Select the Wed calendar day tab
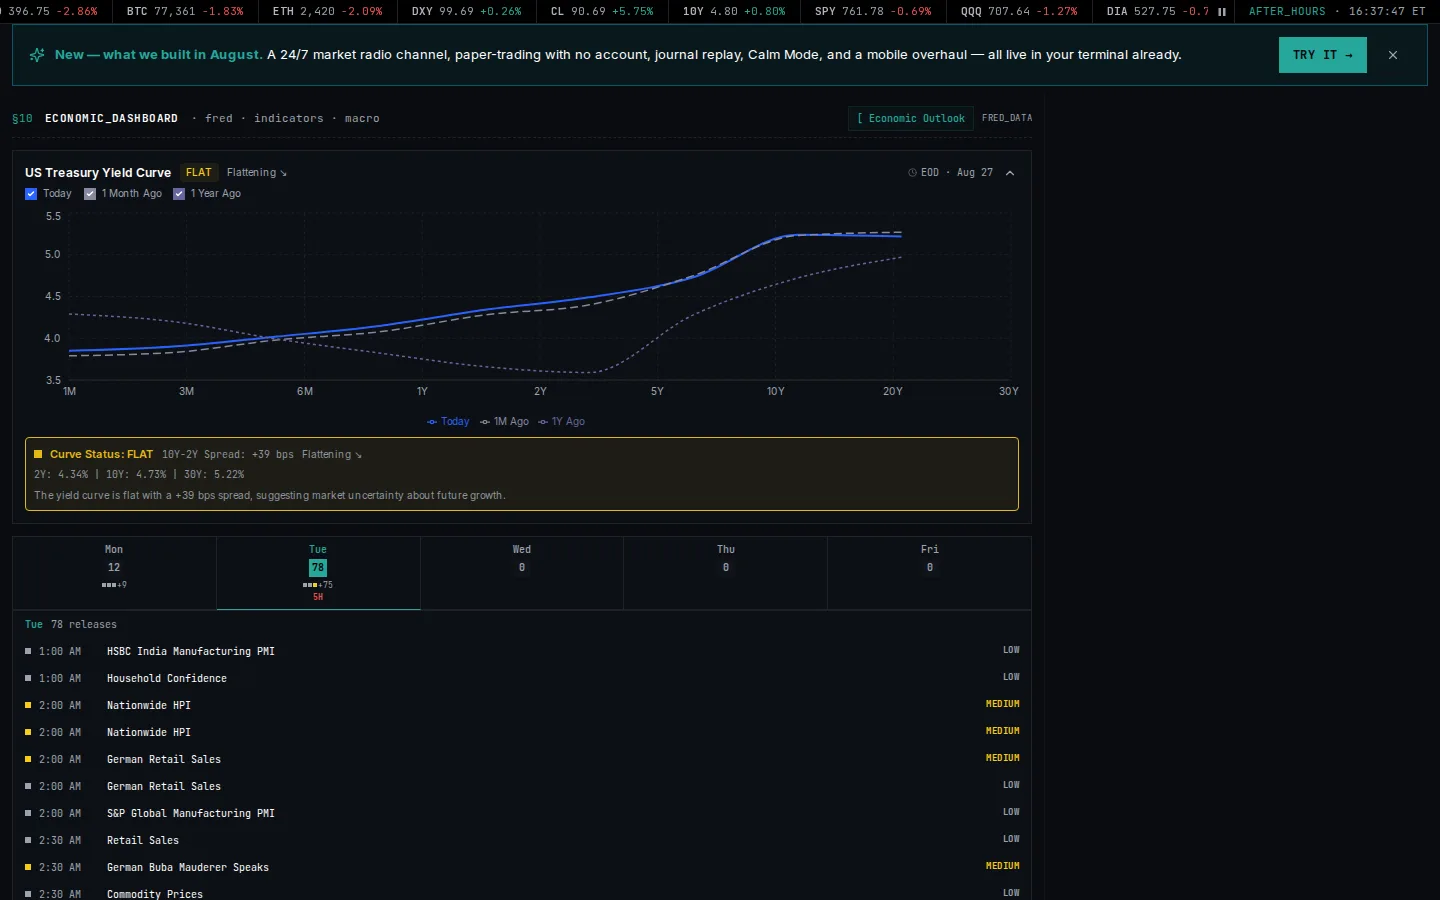This screenshot has height=900, width=1440. (x=522, y=573)
